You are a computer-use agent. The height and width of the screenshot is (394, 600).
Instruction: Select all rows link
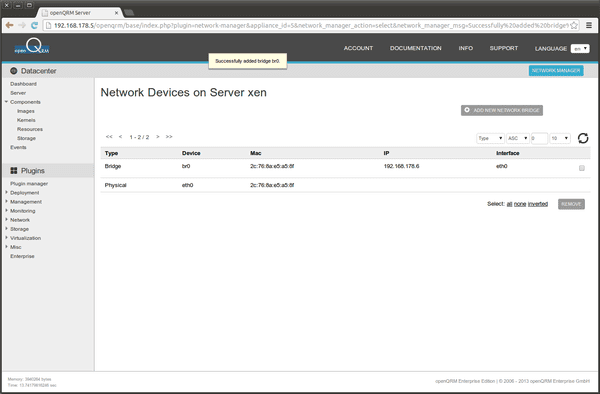(509, 204)
